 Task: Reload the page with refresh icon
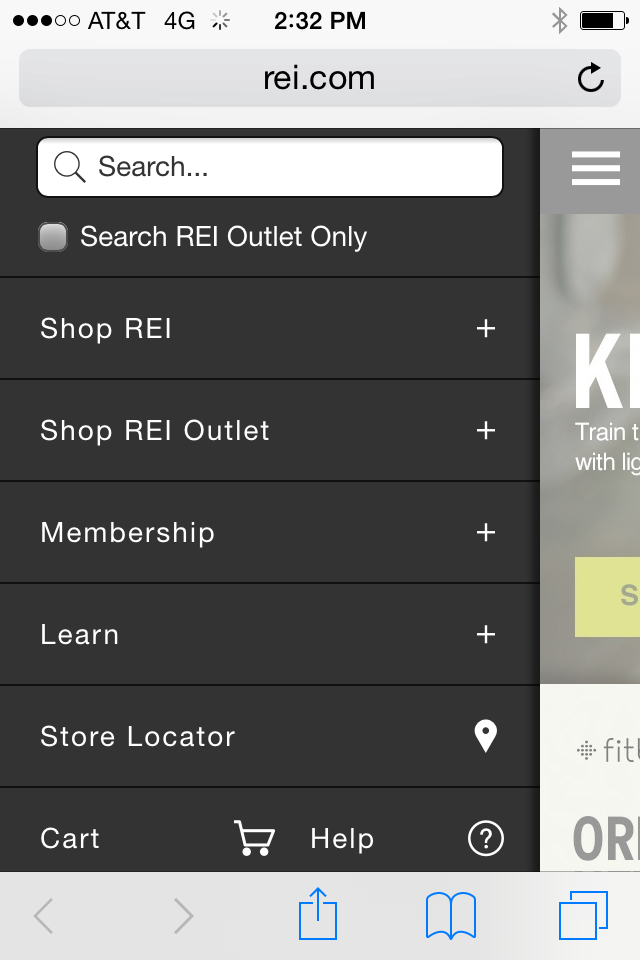click(590, 78)
